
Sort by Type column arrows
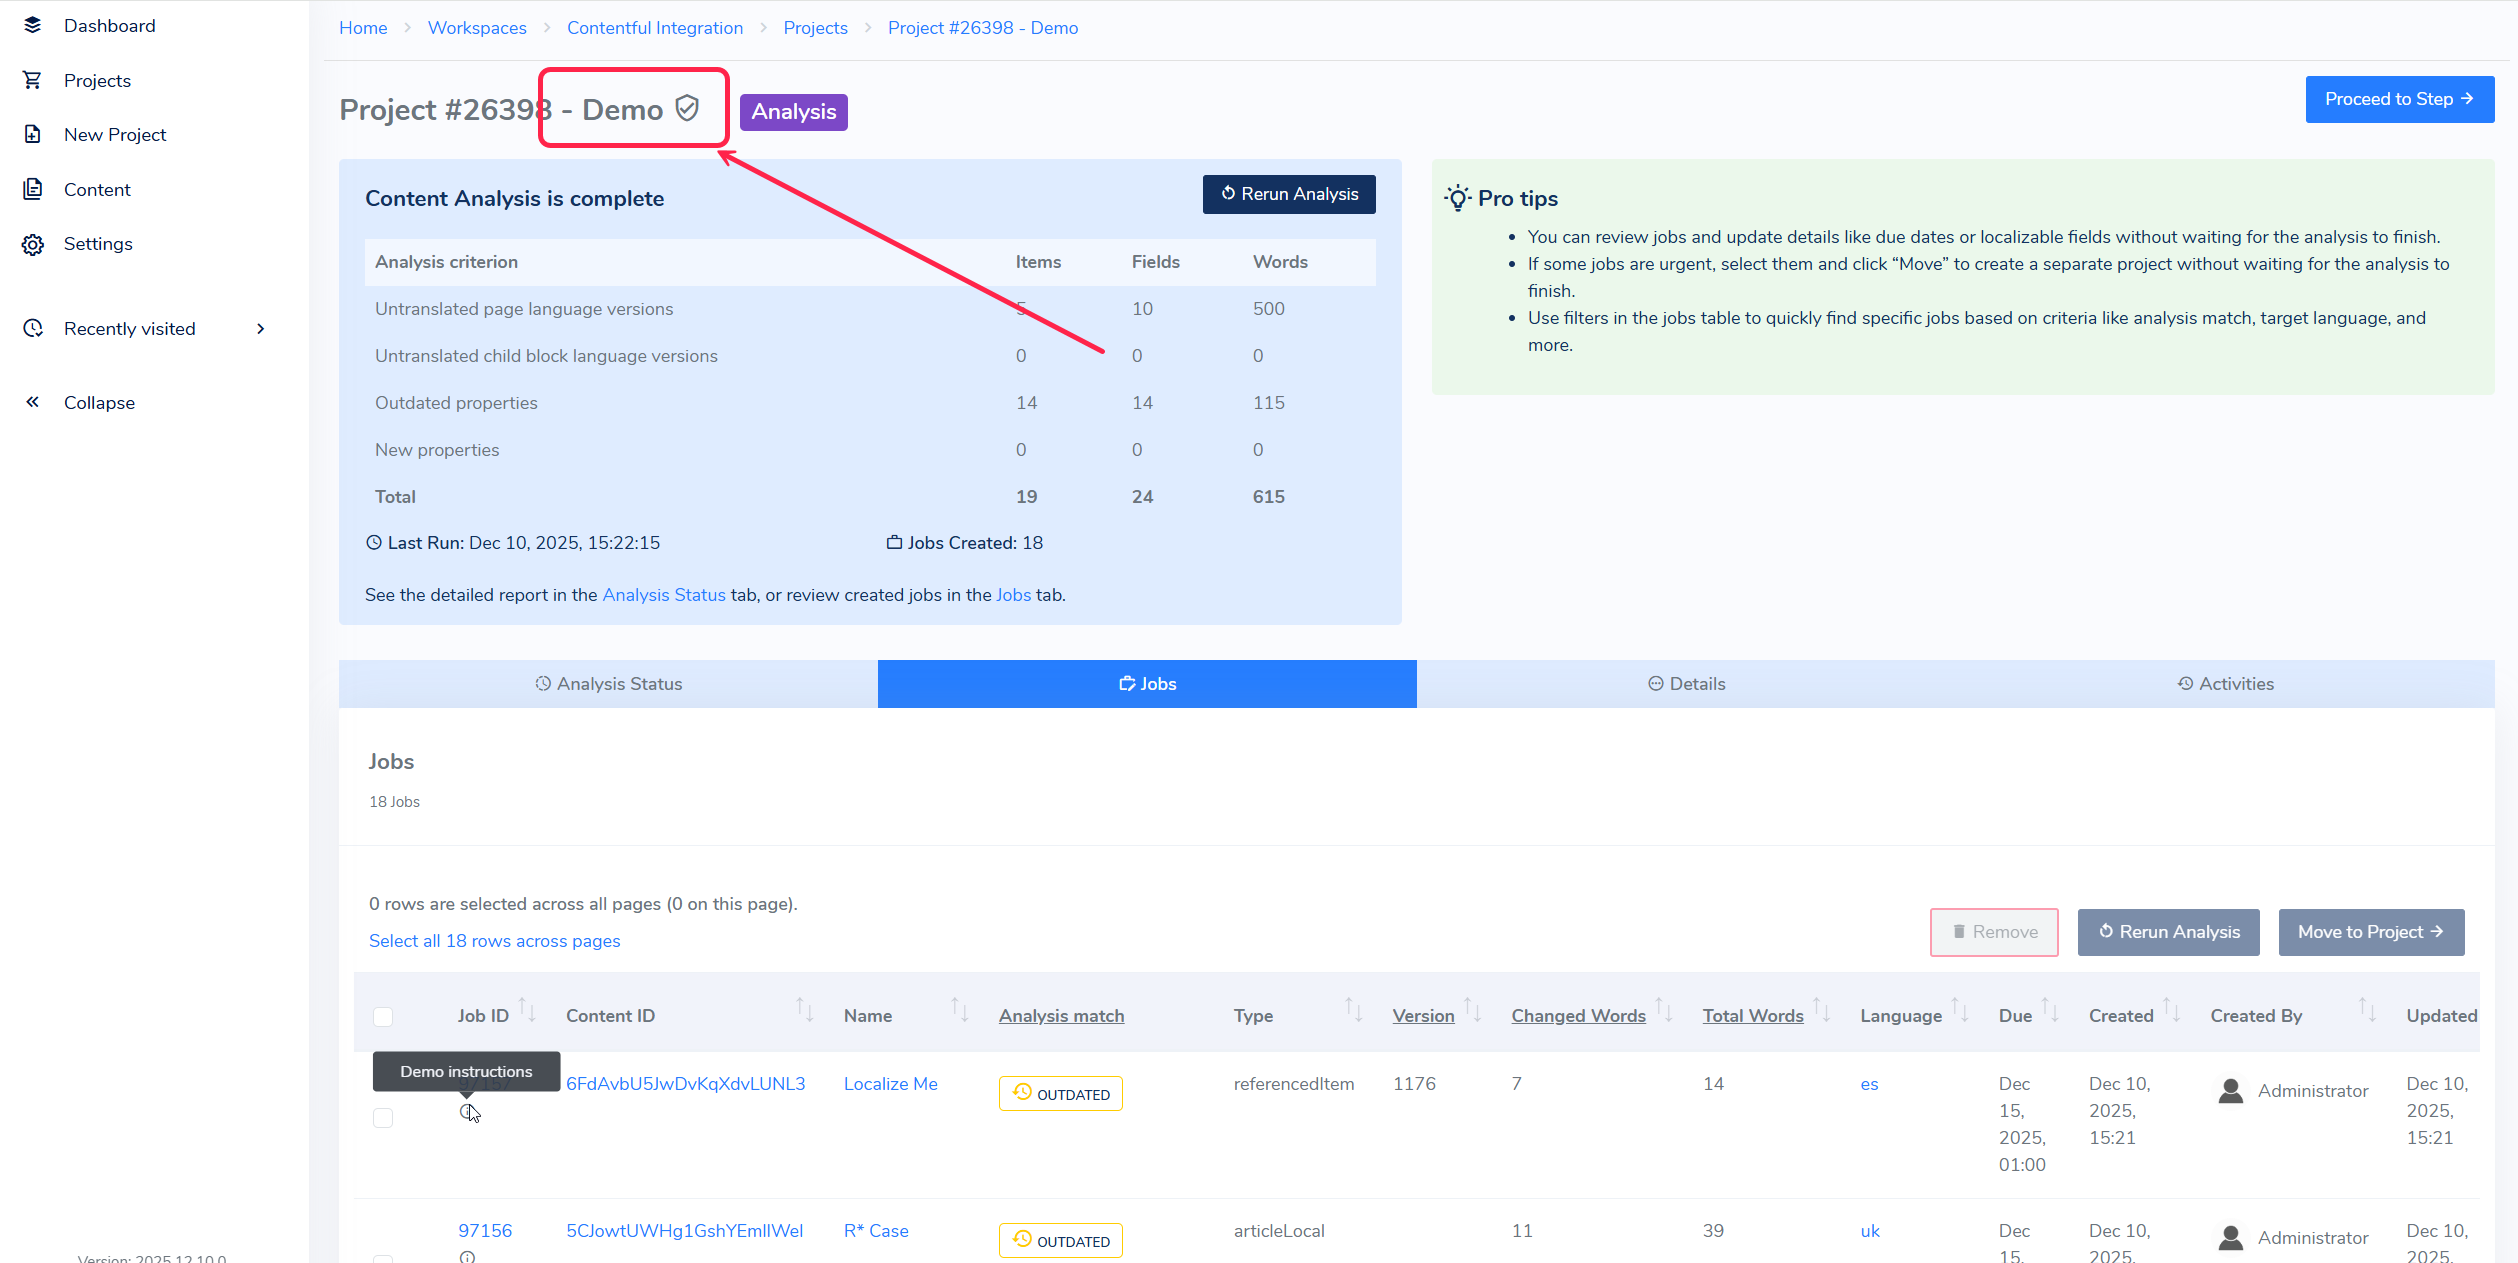[x=1354, y=1010]
